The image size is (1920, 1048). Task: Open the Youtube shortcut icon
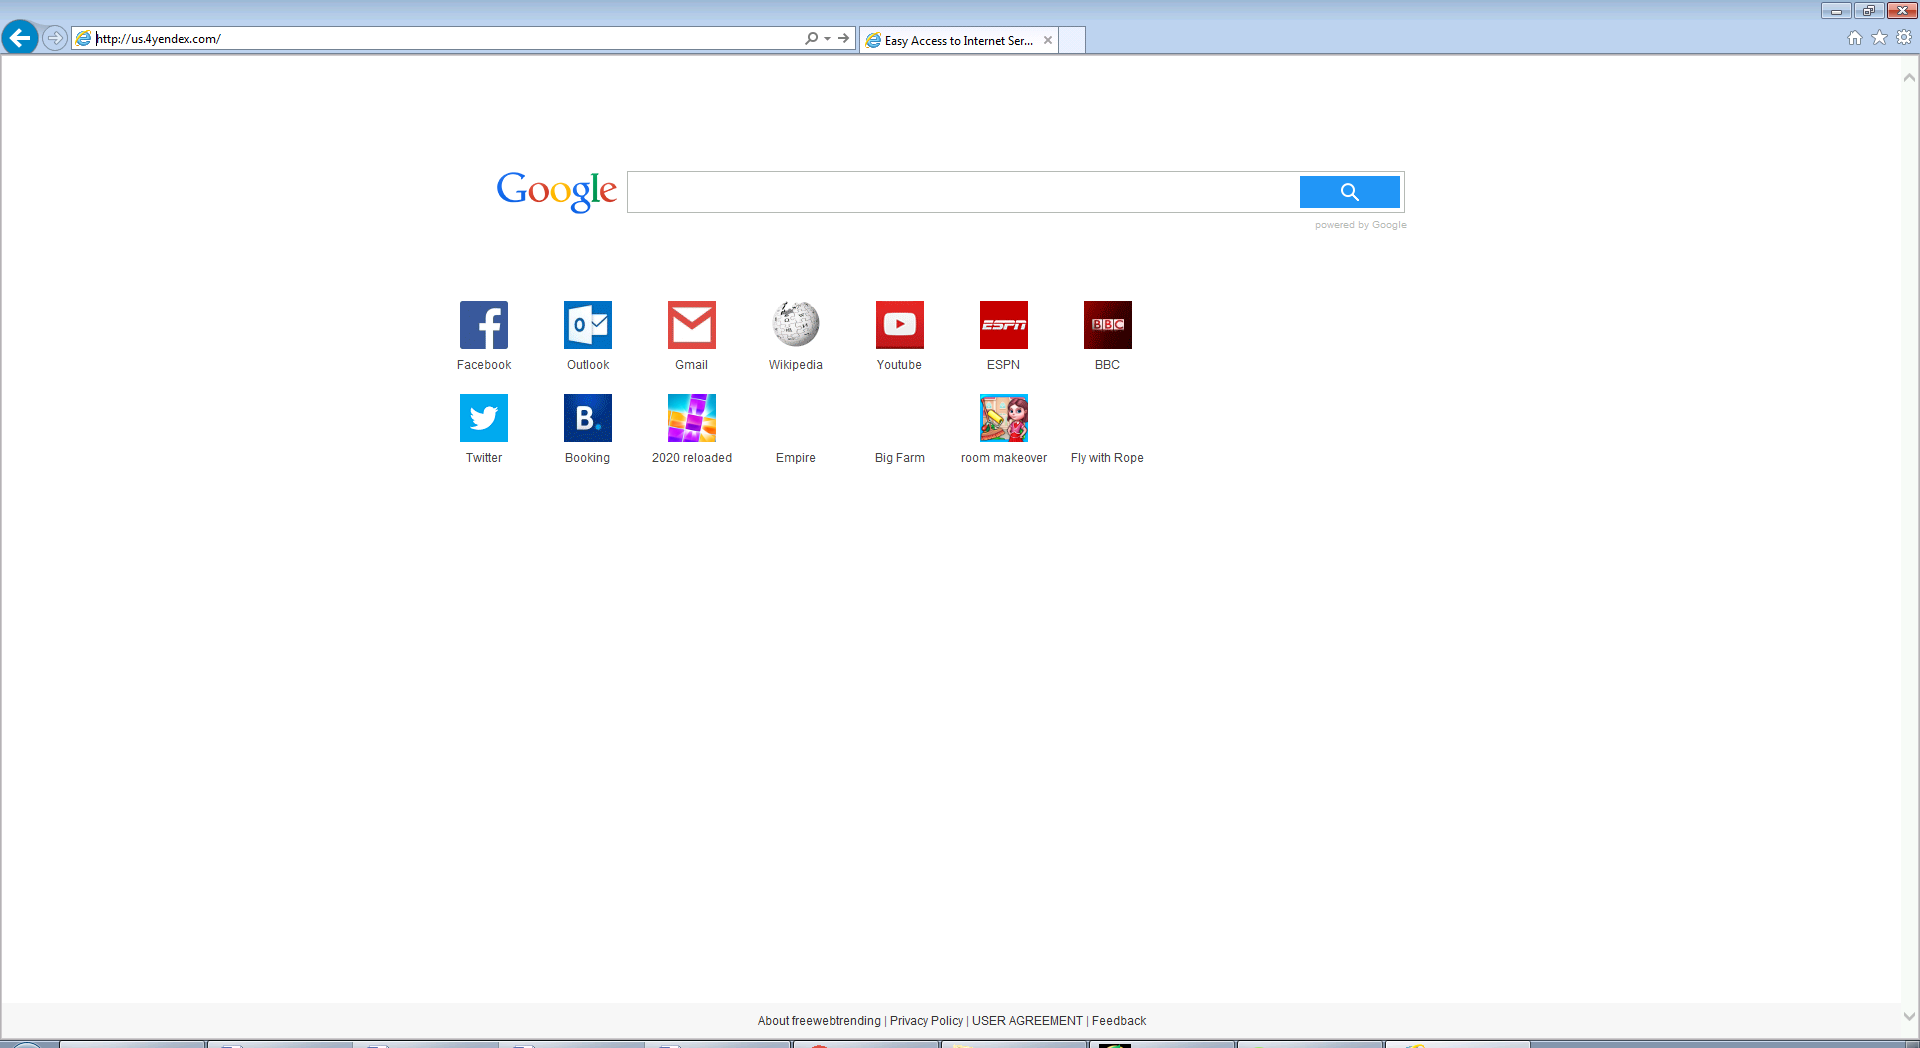point(900,325)
